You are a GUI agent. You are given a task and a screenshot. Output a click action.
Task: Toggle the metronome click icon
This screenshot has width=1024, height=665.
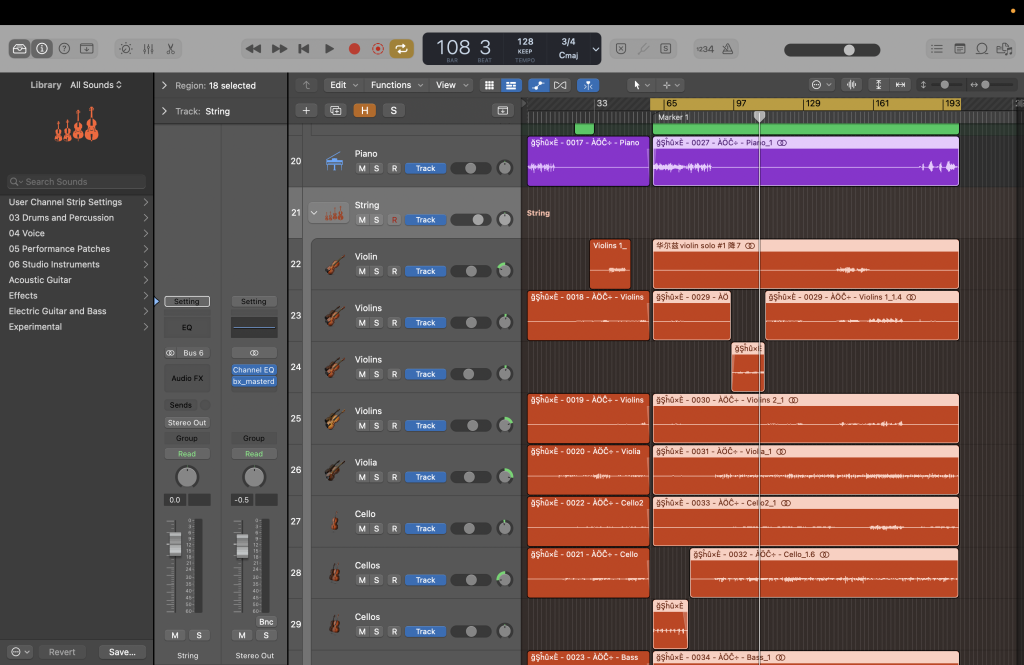(x=728, y=49)
